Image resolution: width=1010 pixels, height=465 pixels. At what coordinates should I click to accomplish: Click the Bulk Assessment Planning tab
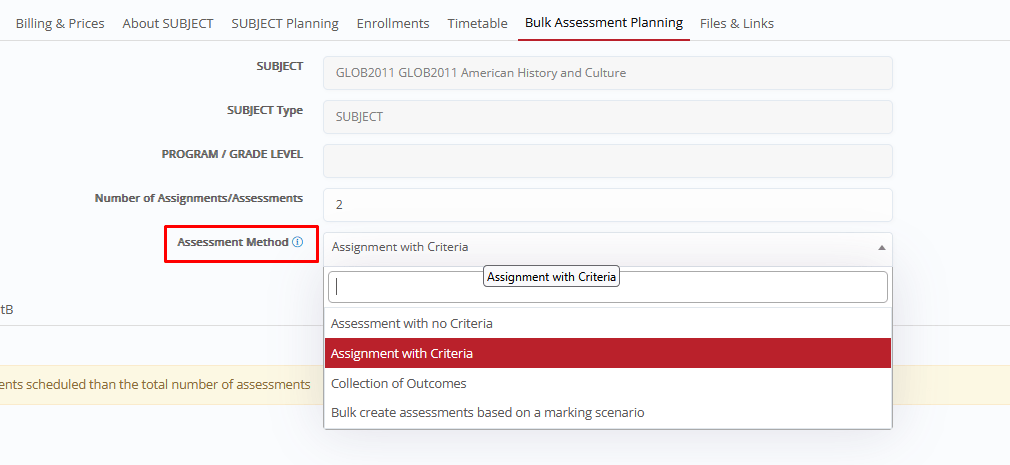point(604,22)
